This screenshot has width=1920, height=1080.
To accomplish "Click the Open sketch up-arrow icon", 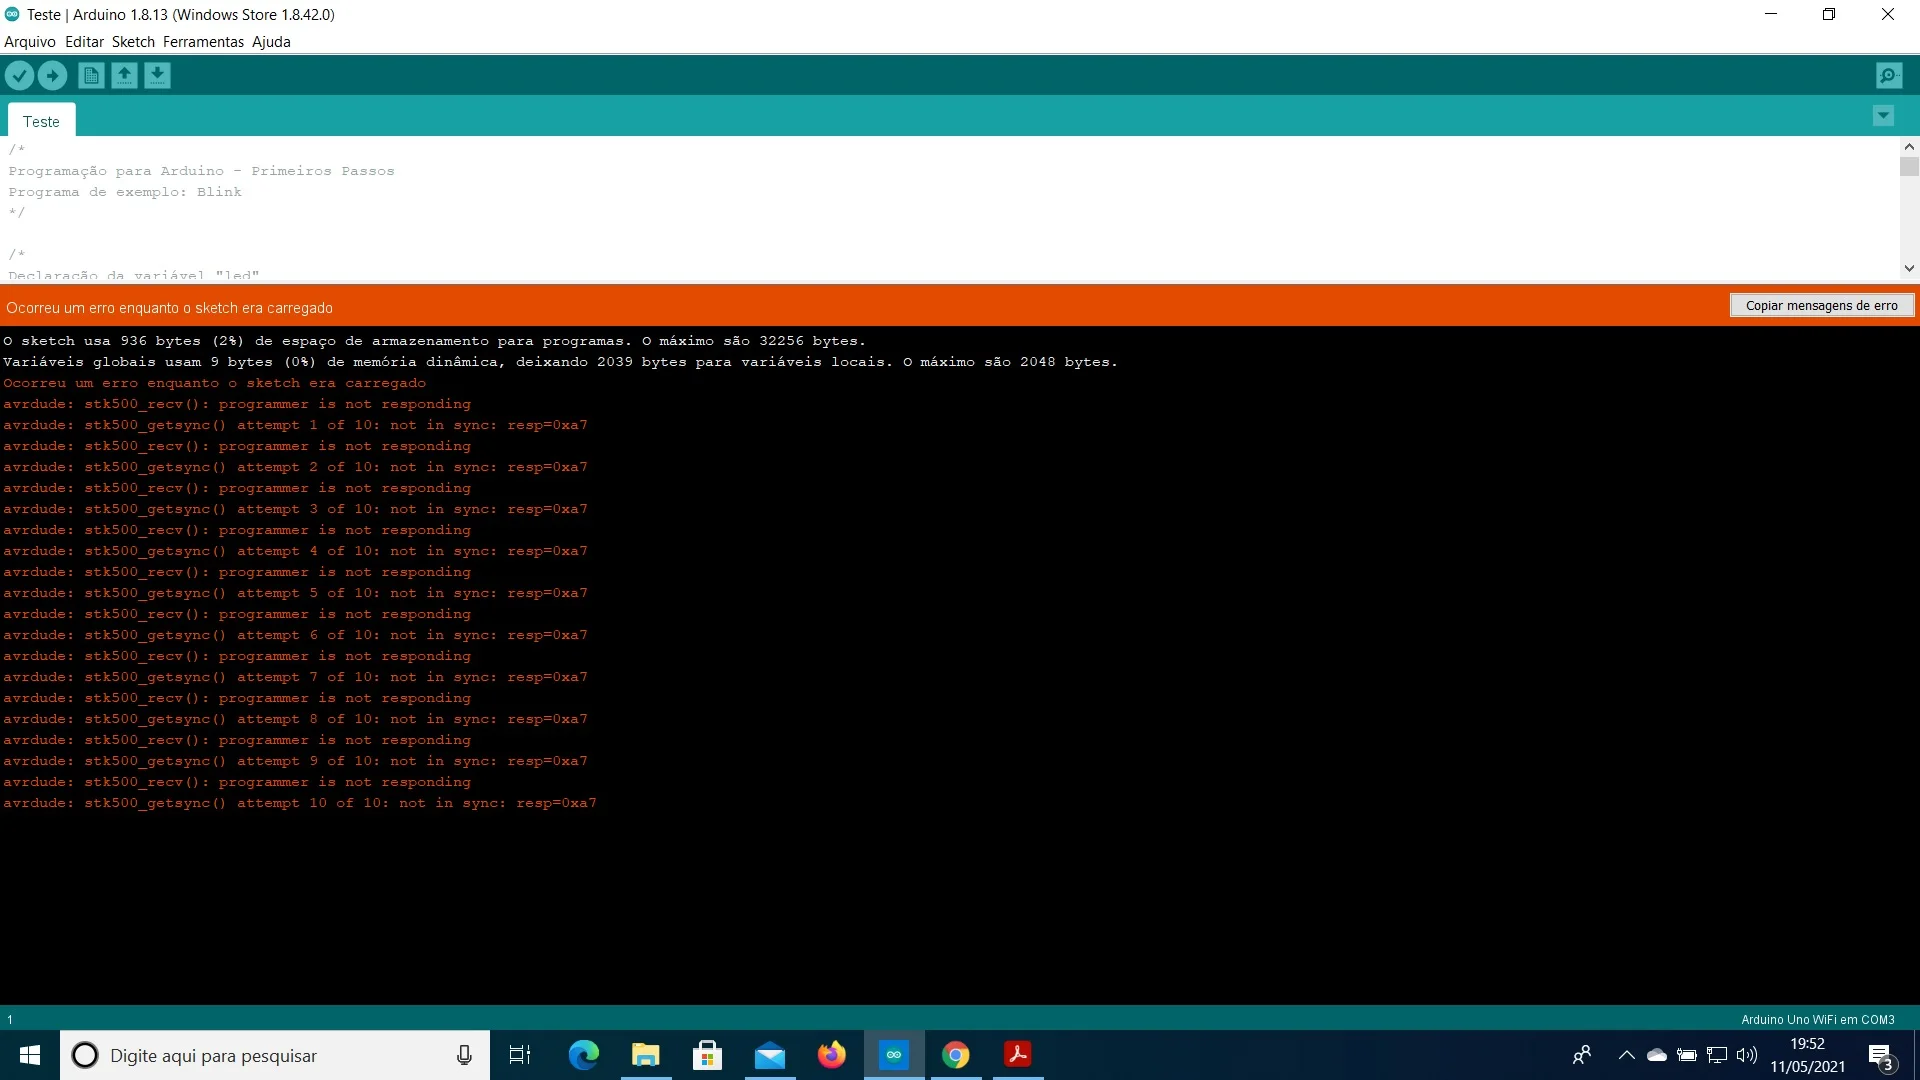I will [x=124, y=75].
